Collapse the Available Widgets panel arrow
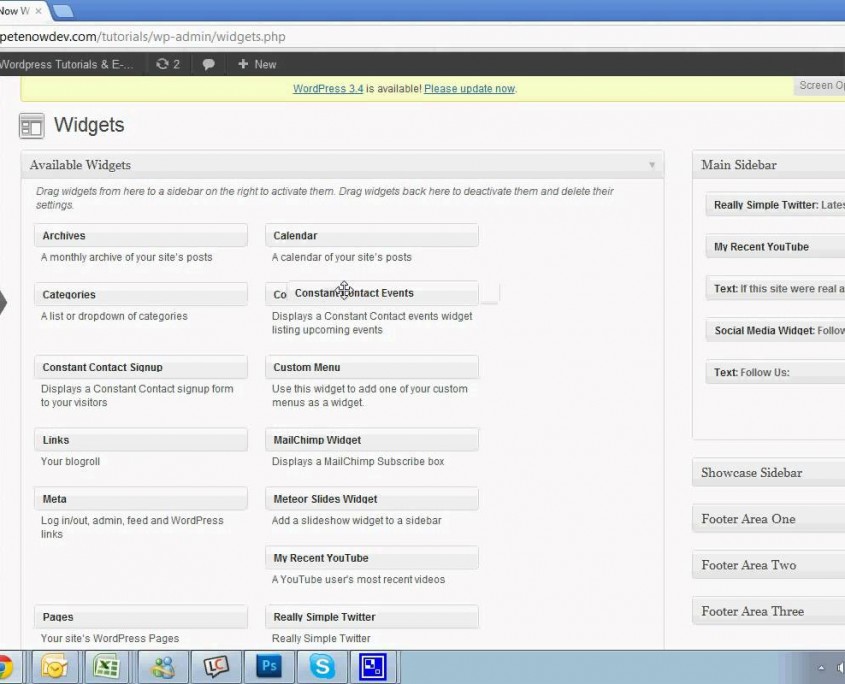 pos(652,165)
